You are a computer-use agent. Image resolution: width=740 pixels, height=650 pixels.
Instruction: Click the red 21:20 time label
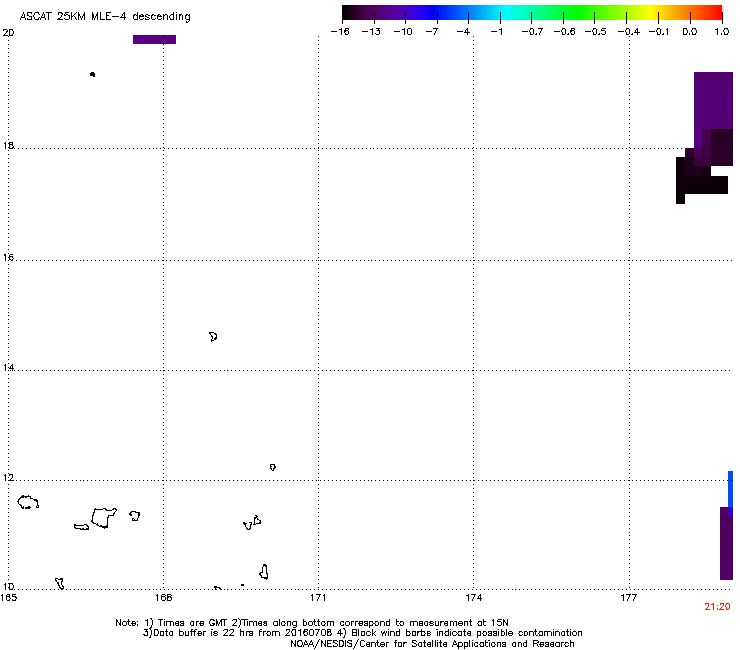pos(717,607)
